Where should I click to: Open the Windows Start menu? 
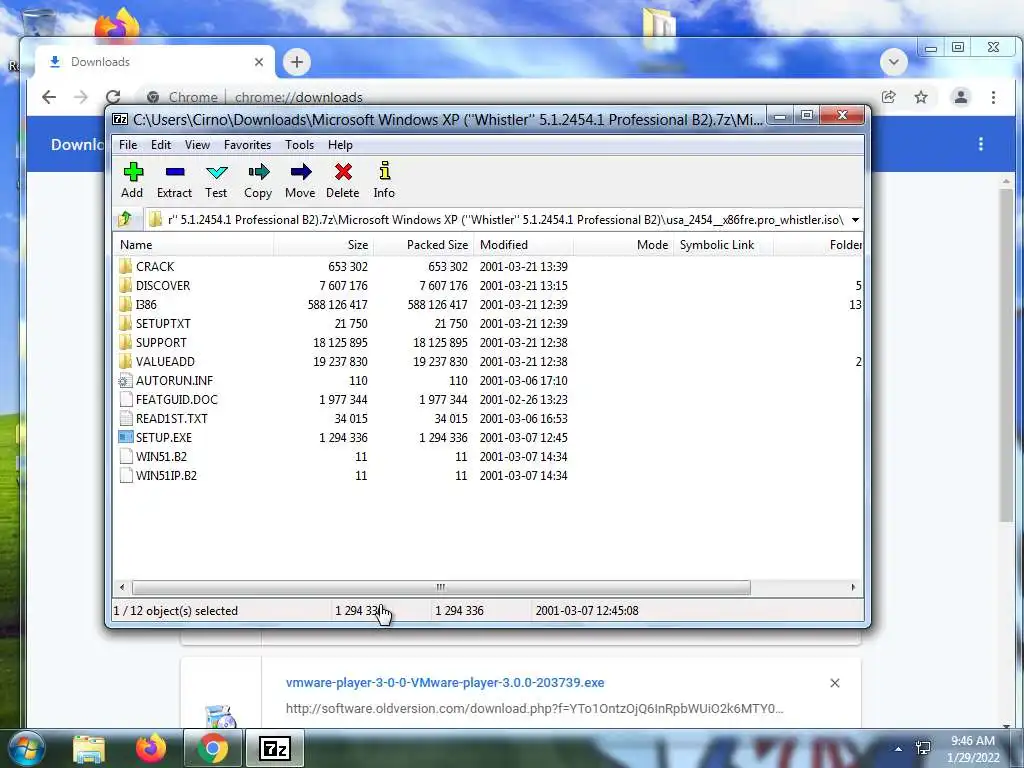[26, 748]
